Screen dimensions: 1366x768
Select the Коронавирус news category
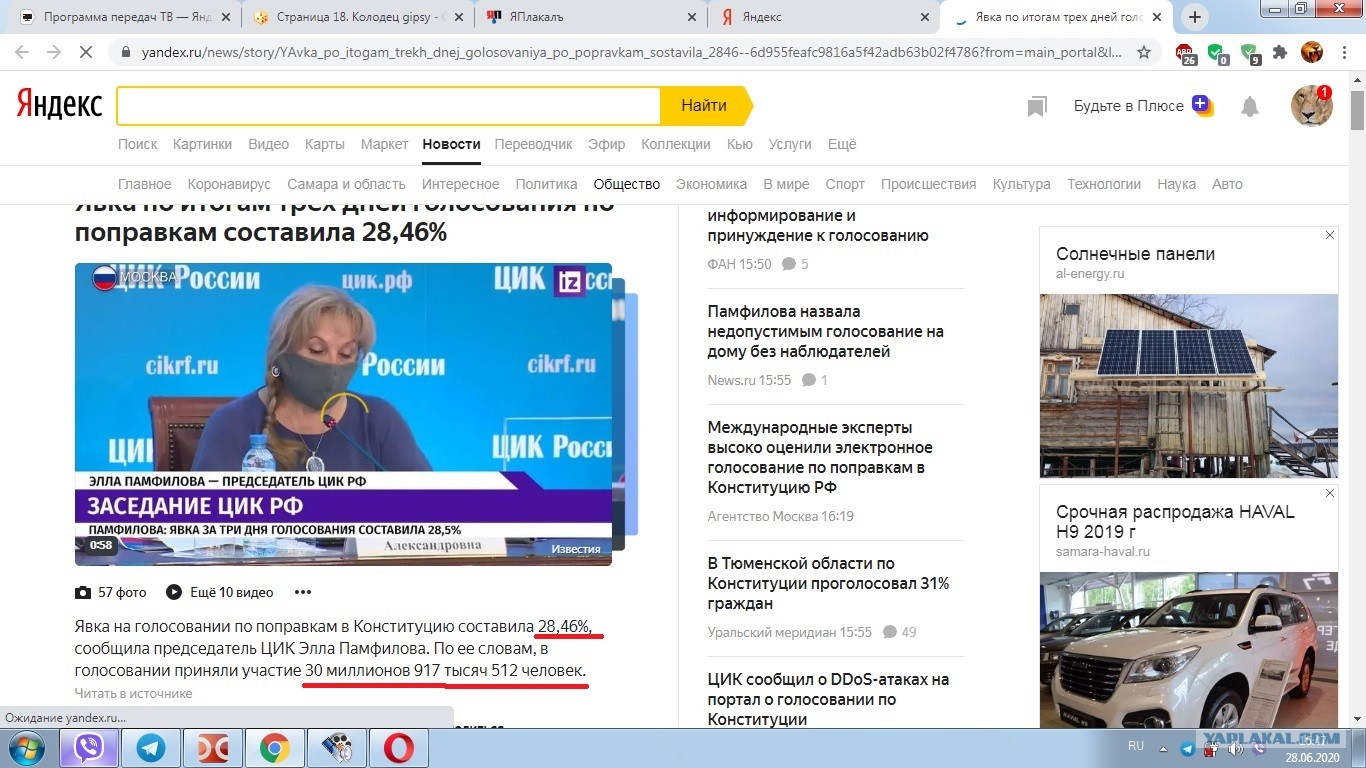(229, 184)
